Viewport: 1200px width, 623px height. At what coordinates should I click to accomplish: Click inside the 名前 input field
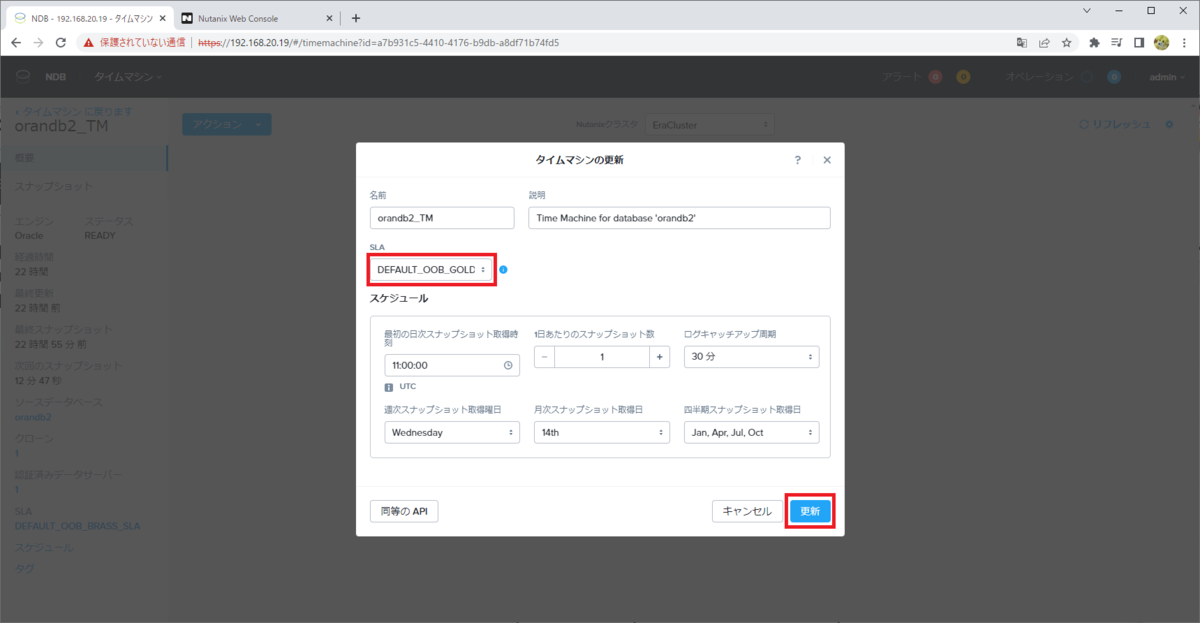click(x=441, y=217)
